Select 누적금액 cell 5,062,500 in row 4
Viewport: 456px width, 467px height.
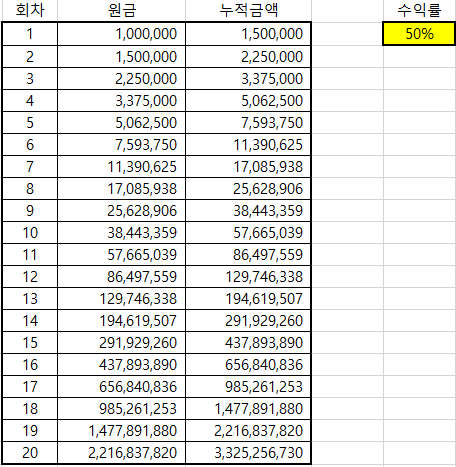coord(248,101)
